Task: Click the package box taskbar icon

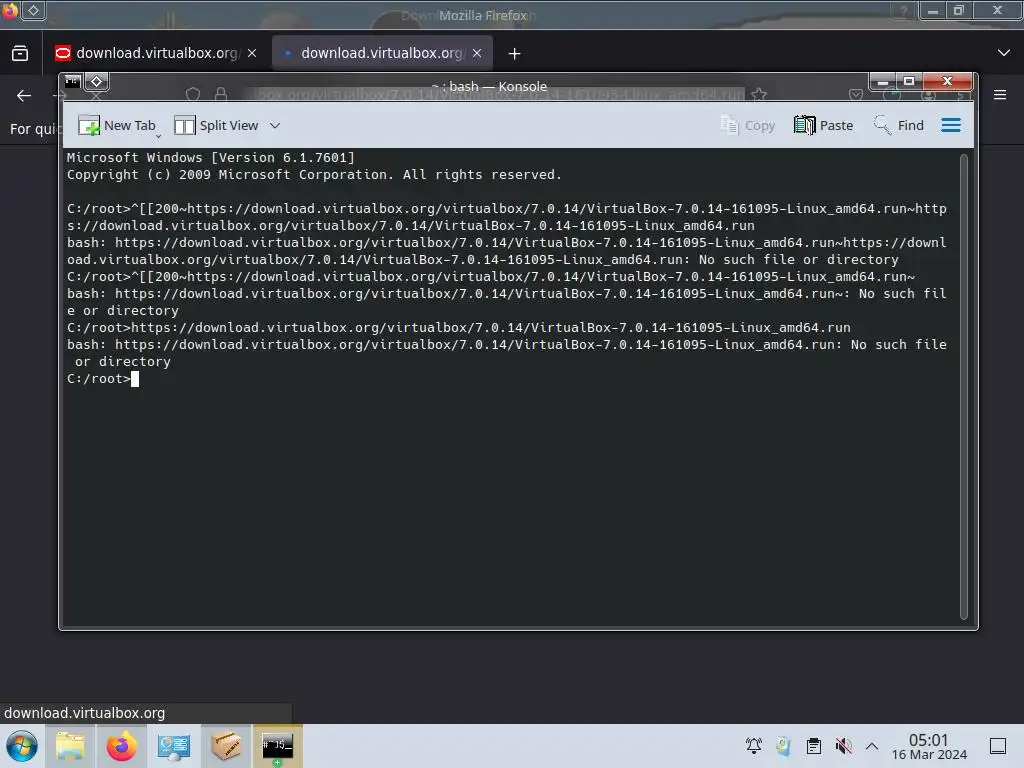Action: (226, 746)
